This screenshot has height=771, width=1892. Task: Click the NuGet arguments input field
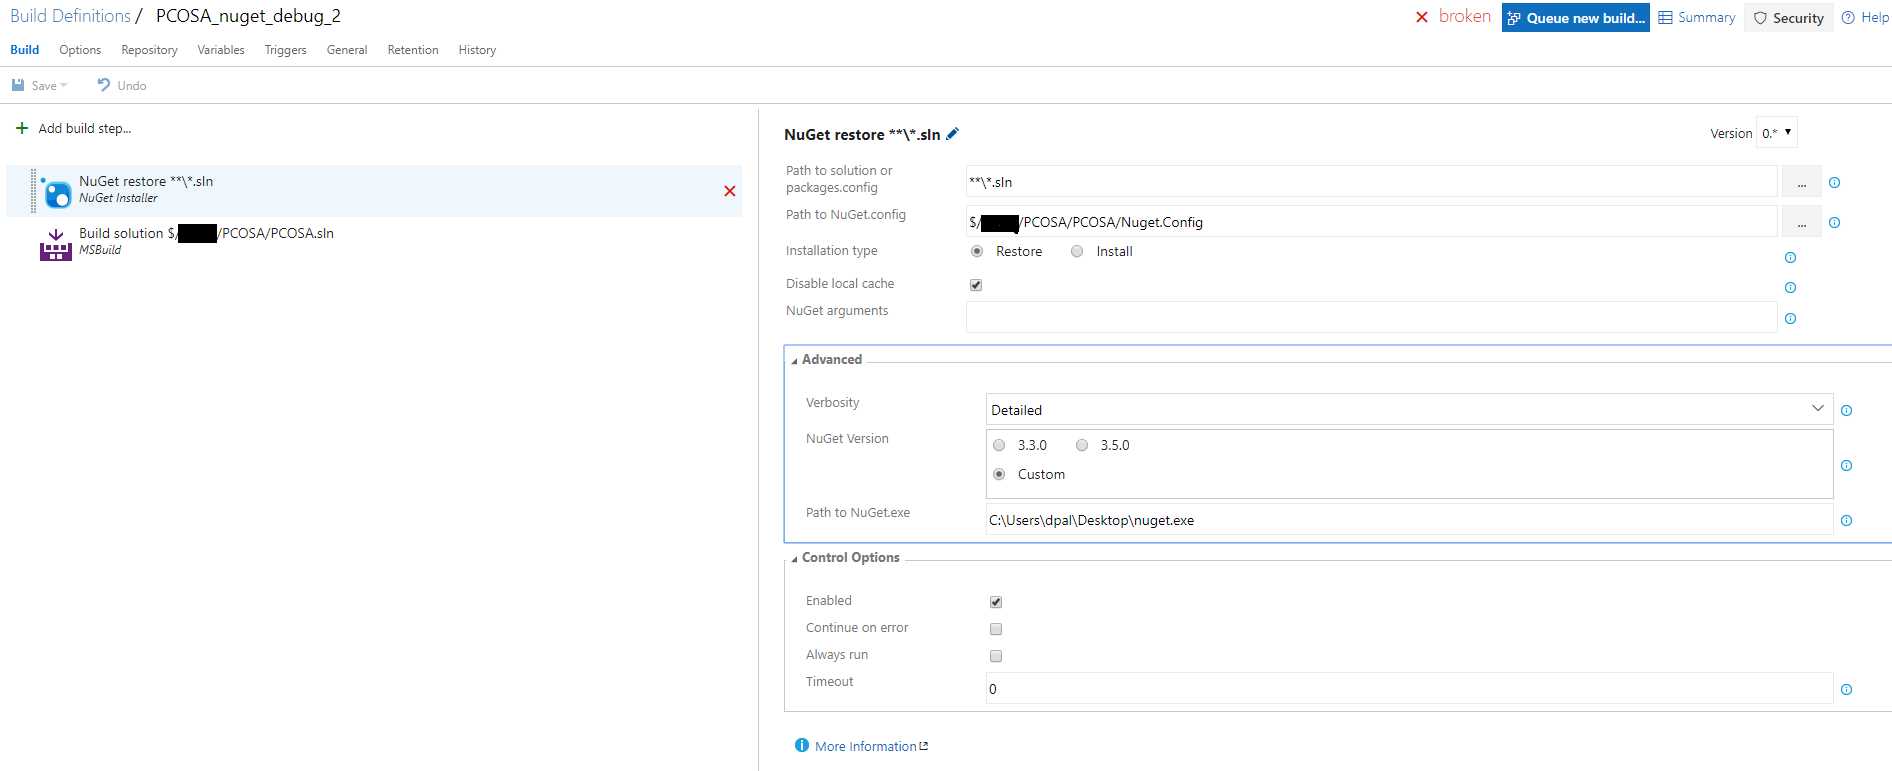tap(1371, 317)
